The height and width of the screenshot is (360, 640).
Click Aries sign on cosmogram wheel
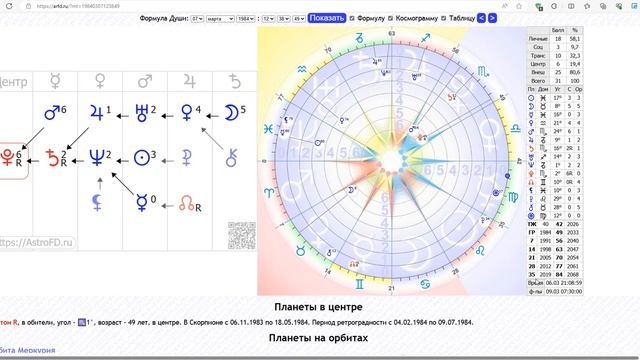pos(269,193)
